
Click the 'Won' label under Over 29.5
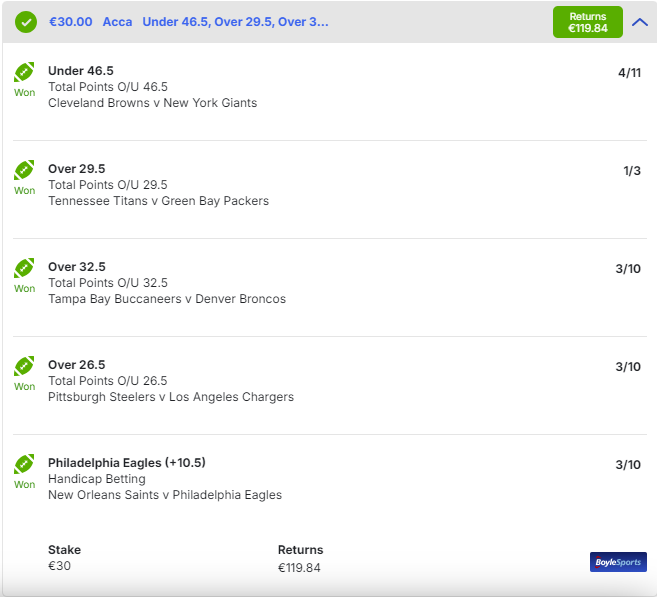point(24,191)
